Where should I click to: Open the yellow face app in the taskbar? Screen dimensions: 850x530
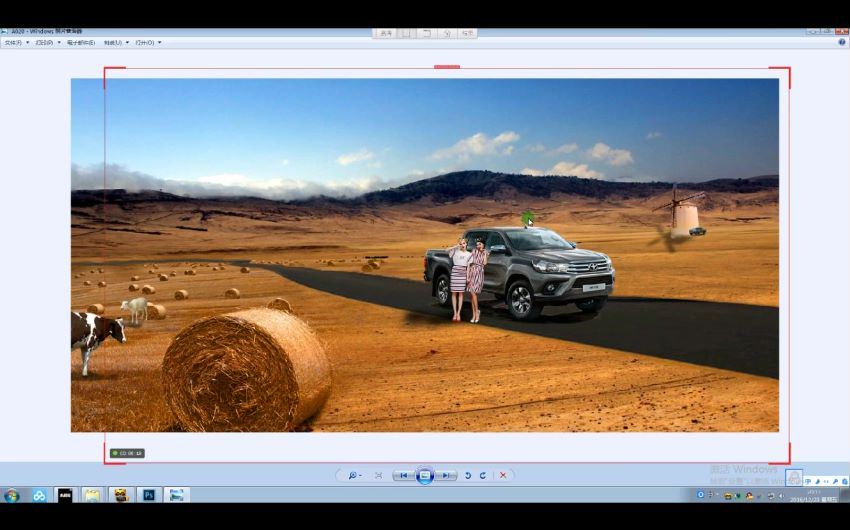[x=120, y=495]
